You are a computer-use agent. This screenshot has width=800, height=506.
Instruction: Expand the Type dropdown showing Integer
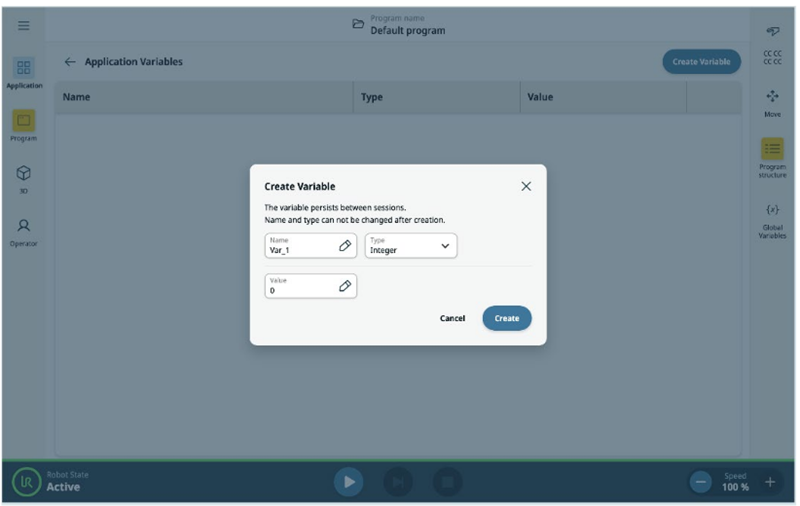click(411, 246)
